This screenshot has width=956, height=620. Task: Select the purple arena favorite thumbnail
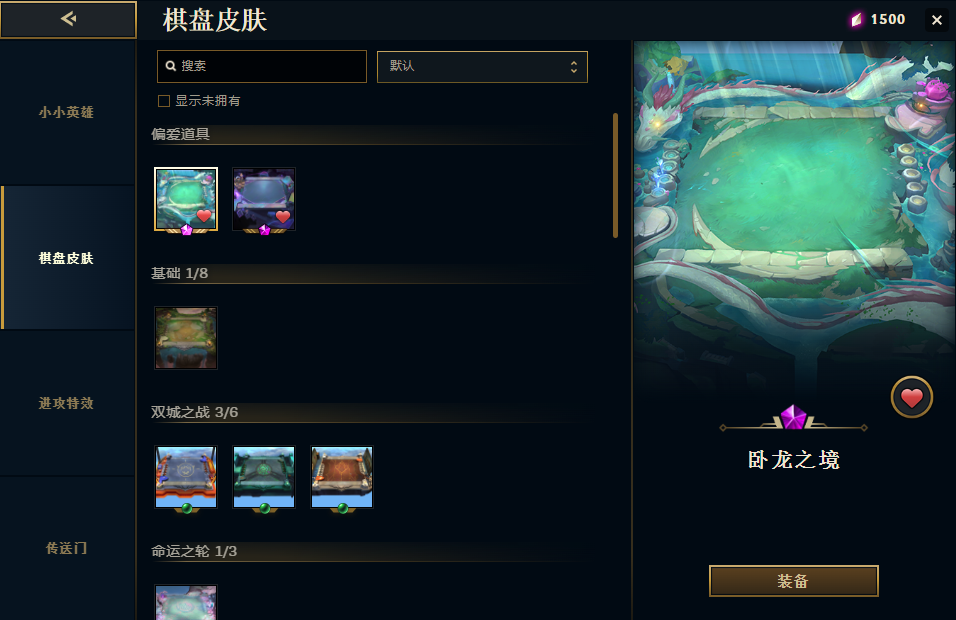[x=264, y=199]
